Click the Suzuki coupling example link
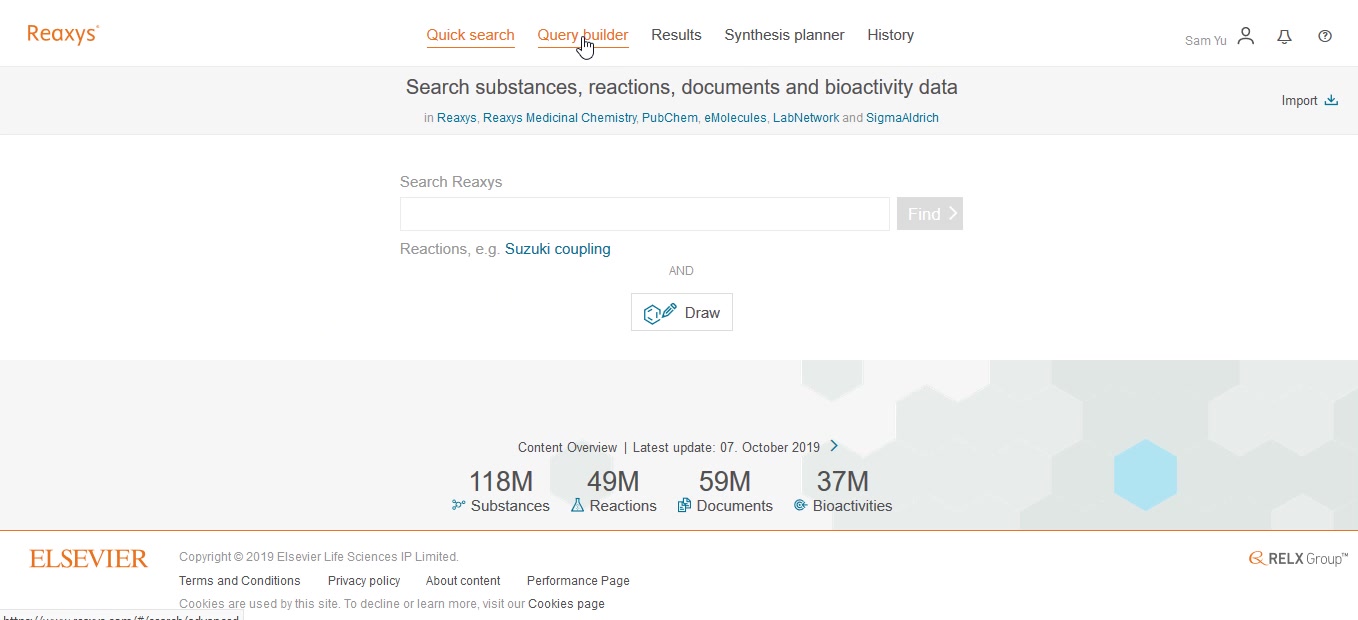 pos(557,249)
